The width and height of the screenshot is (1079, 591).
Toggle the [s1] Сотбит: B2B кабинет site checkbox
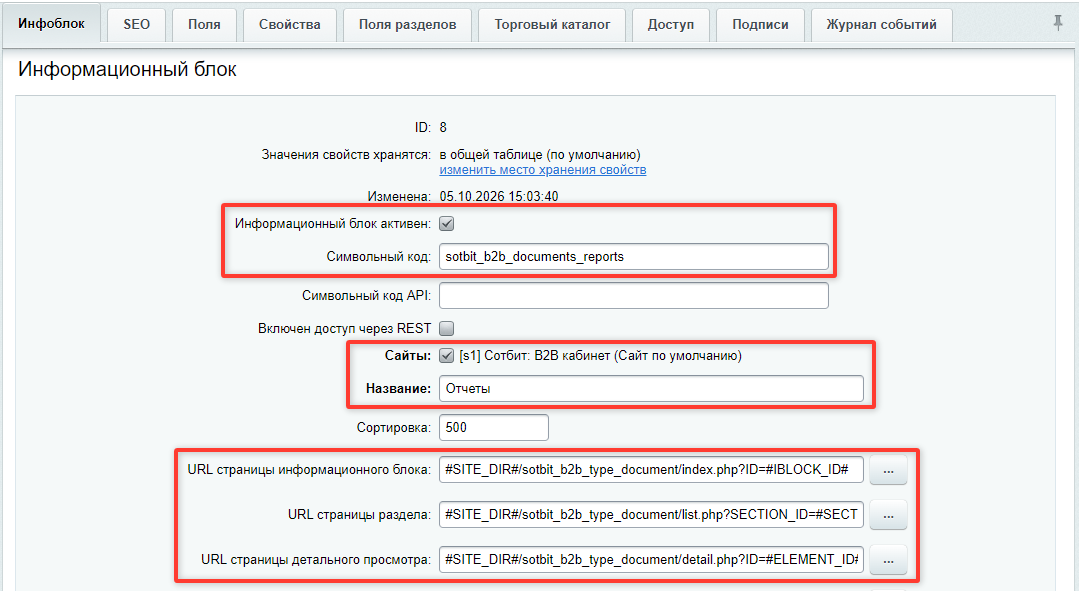(x=447, y=356)
